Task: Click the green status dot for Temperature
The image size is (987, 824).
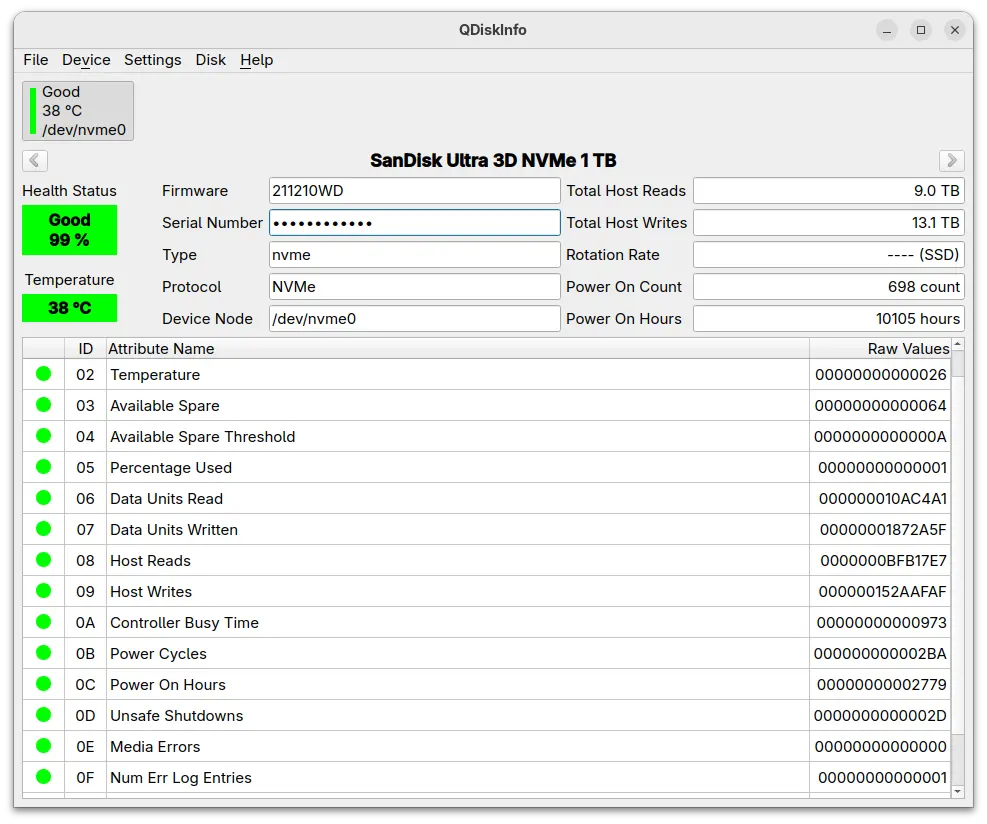Action: [43, 374]
